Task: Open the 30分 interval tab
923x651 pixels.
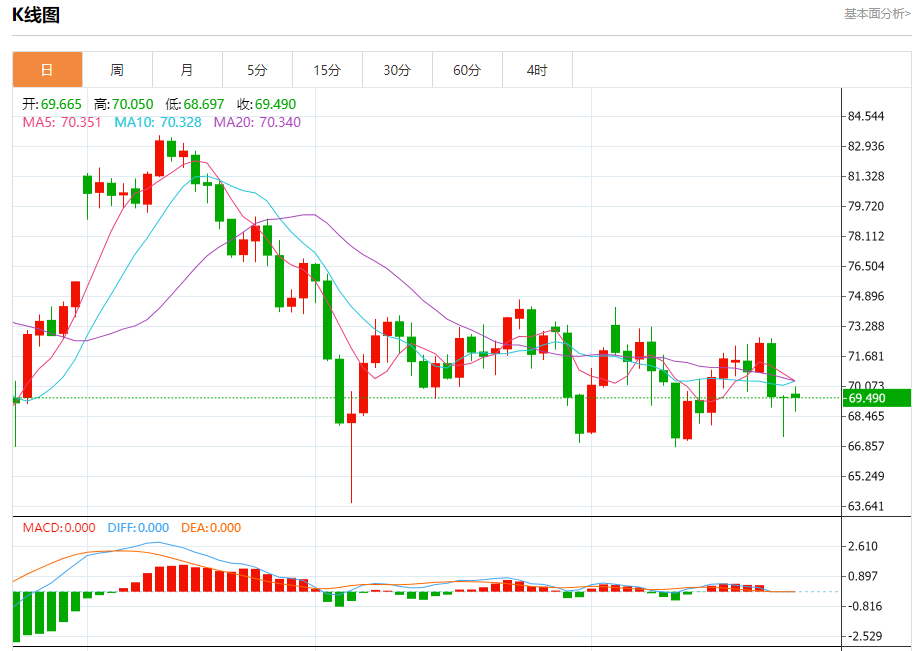Action: pyautogui.click(x=397, y=70)
